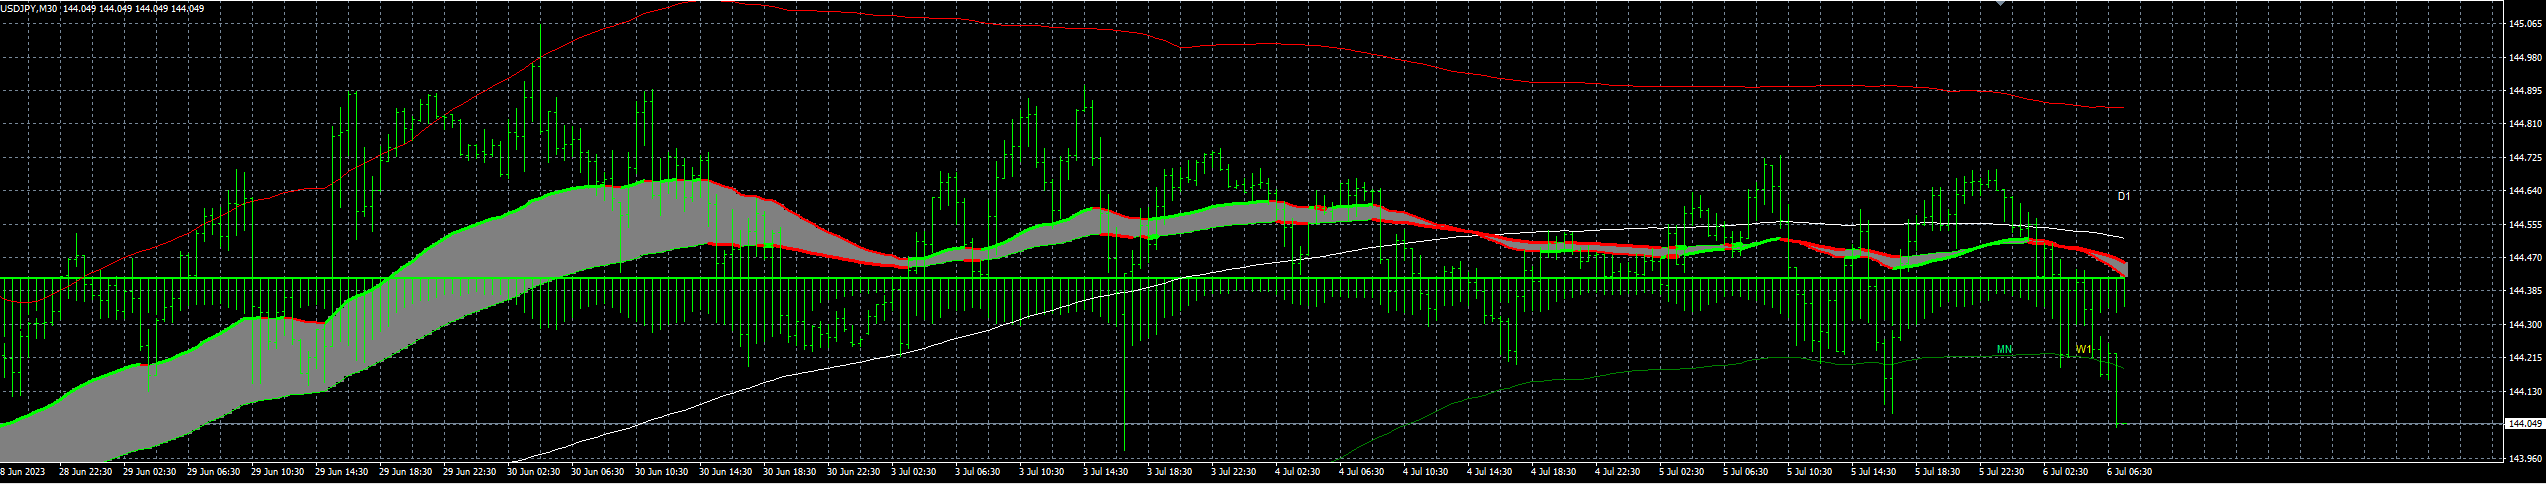
Task: Click price scale value 144.555
Action: (2525, 225)
